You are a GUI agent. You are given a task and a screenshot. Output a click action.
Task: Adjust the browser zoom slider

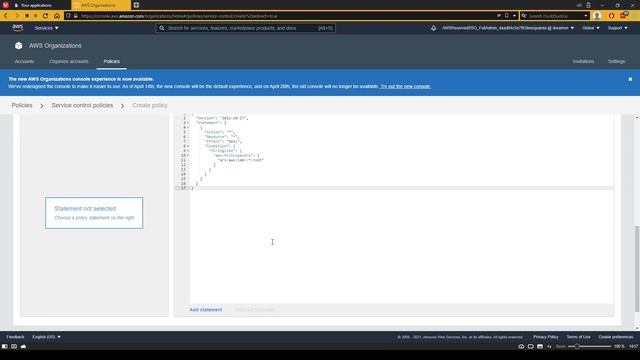tap(577, 346)
